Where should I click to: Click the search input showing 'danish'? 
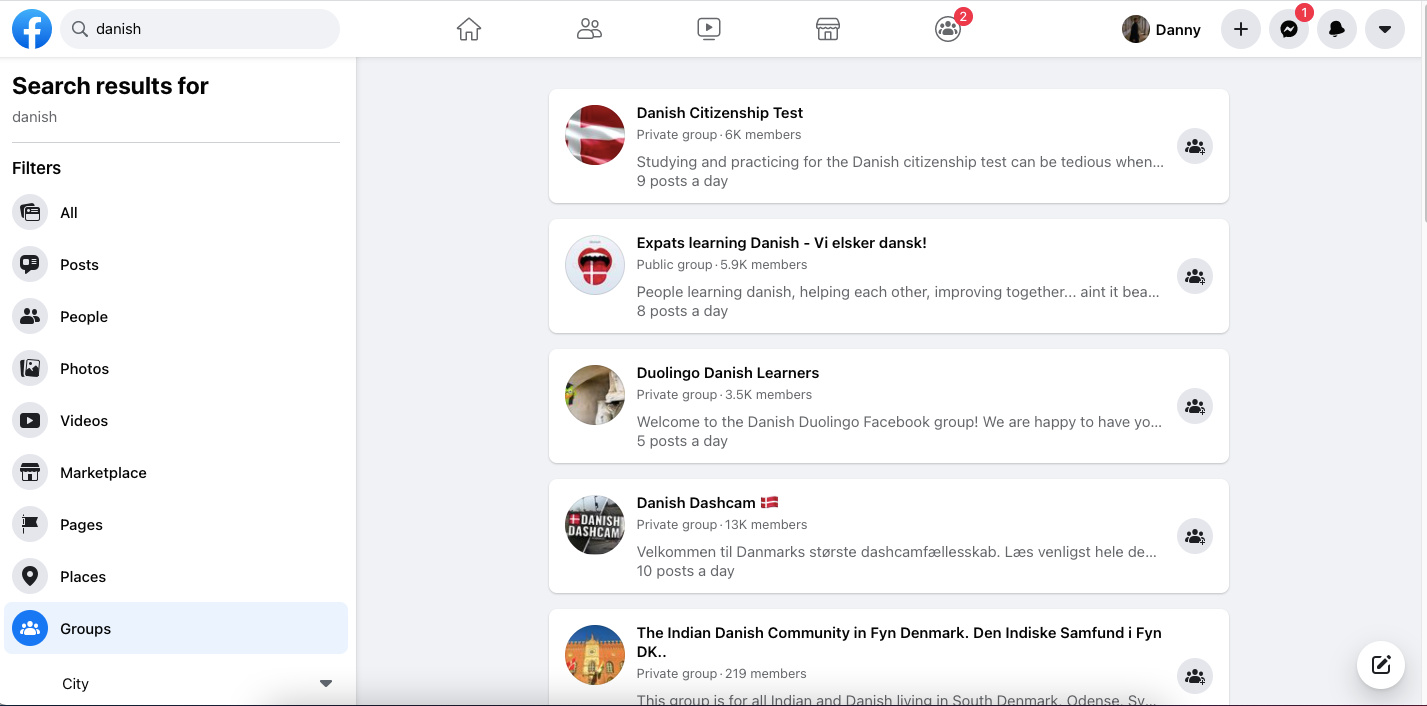pyautogui.click(x=200, y=29)
